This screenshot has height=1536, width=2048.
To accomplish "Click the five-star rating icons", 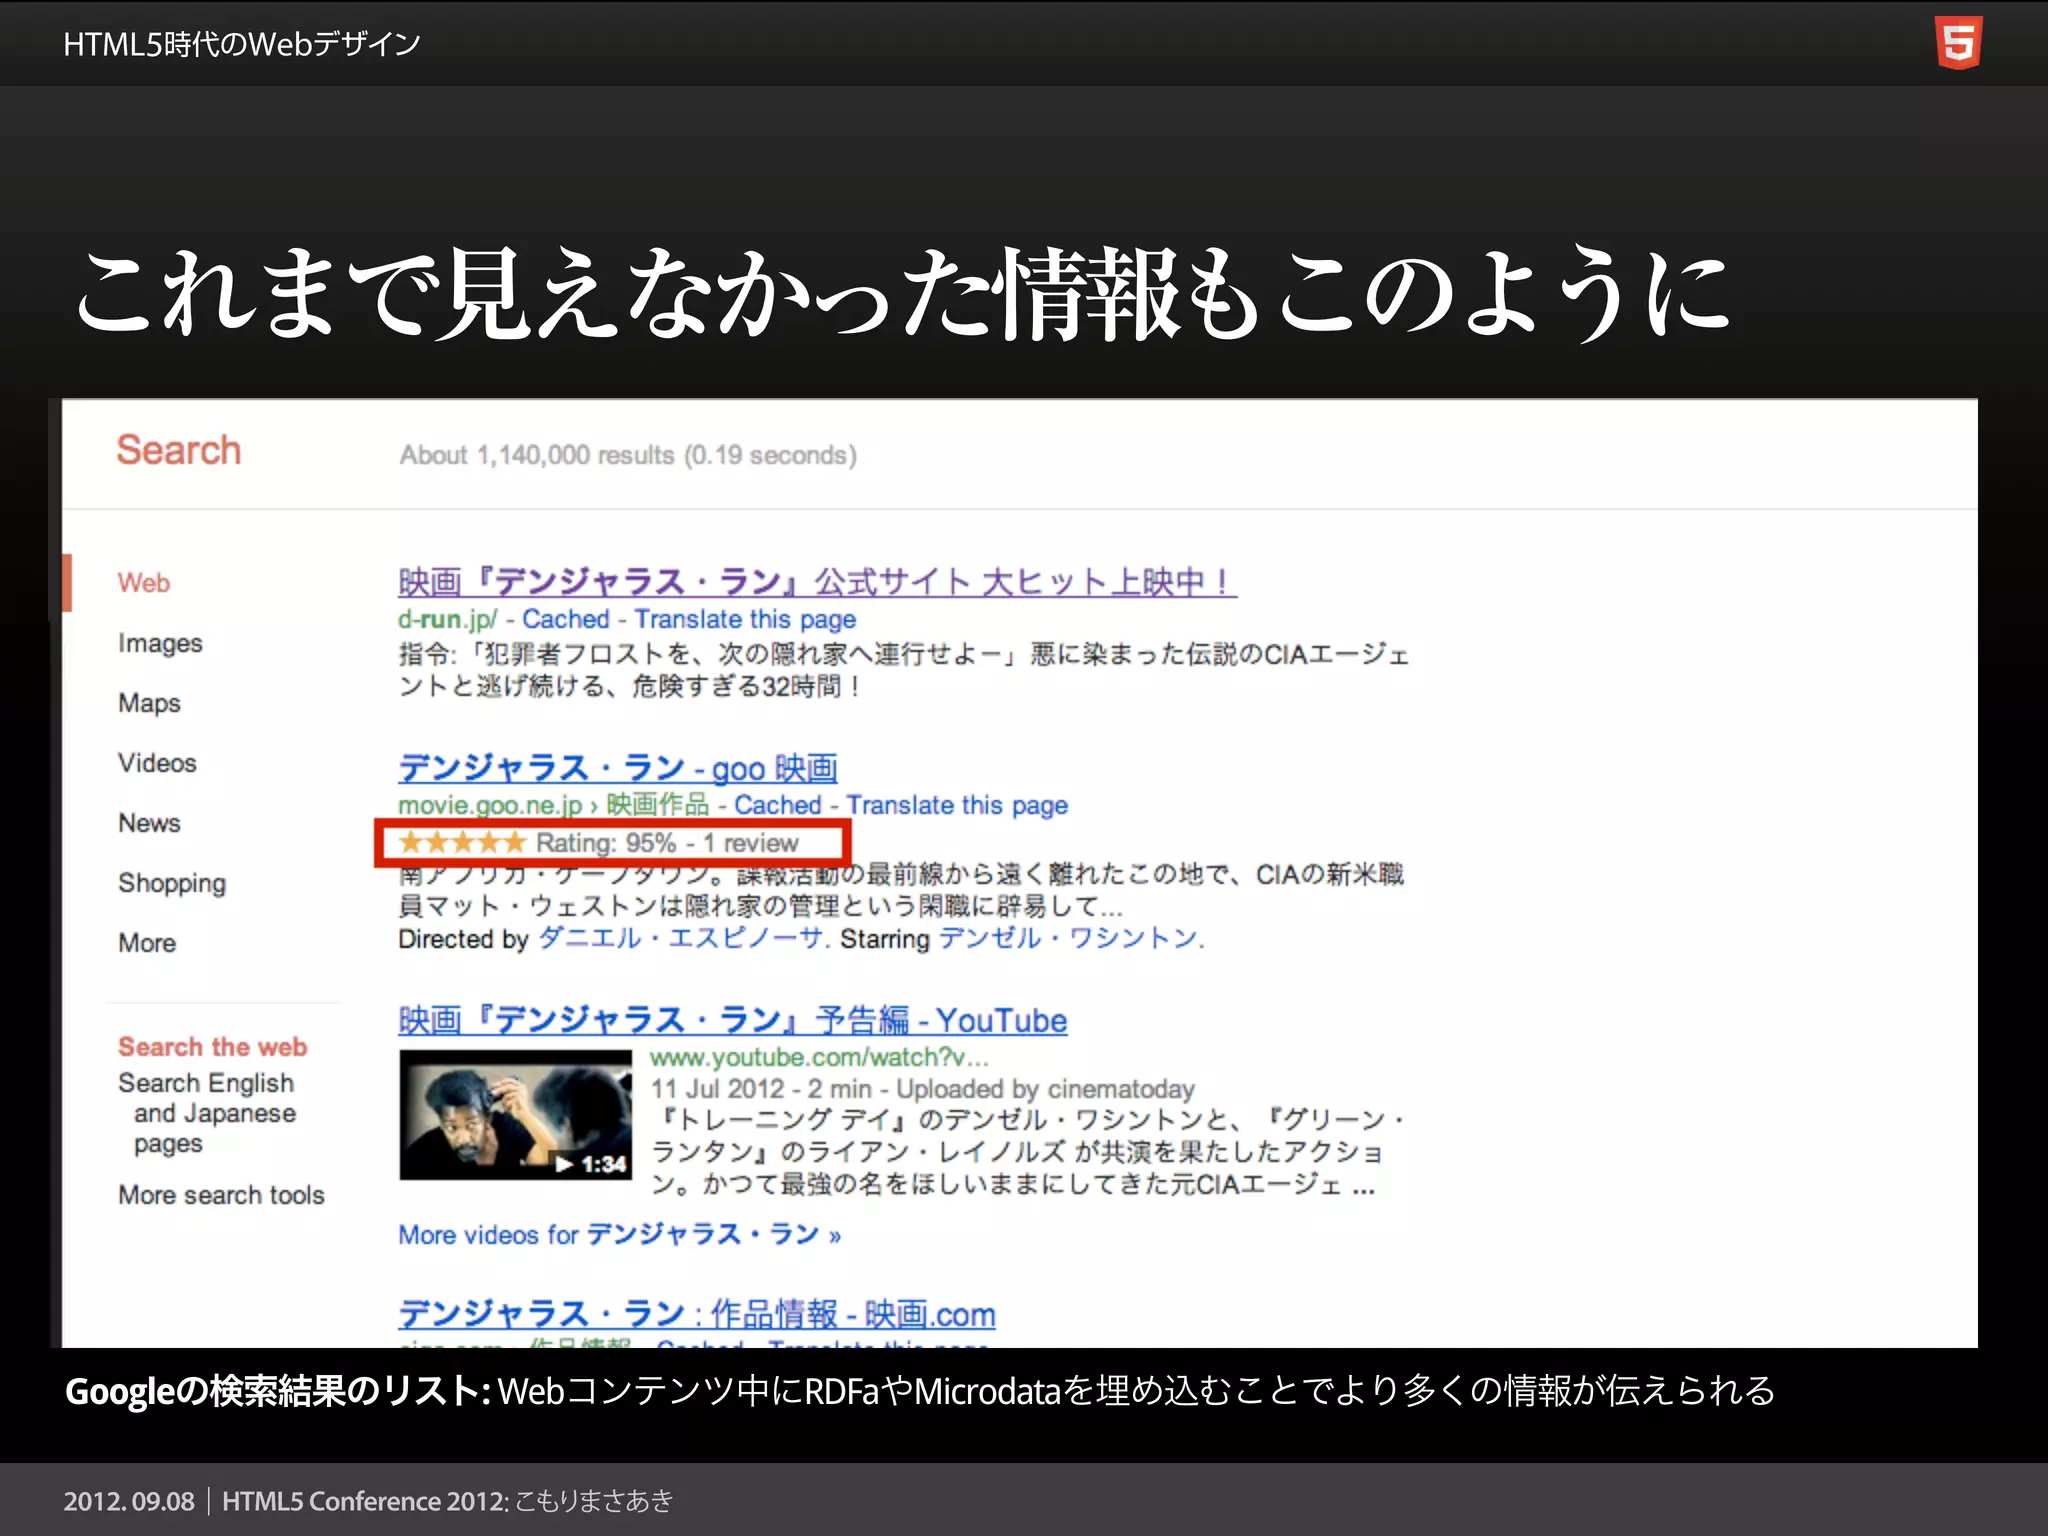I will coord(462,842).
